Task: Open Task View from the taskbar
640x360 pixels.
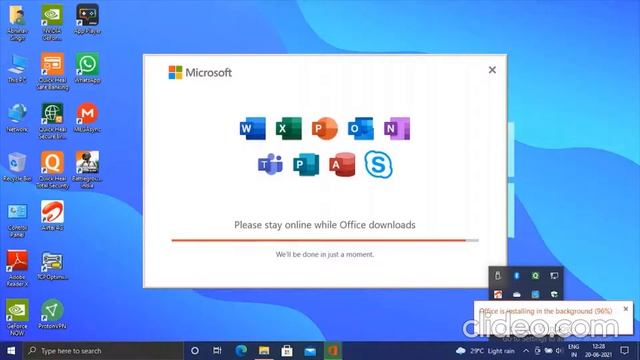Action: 217,351
